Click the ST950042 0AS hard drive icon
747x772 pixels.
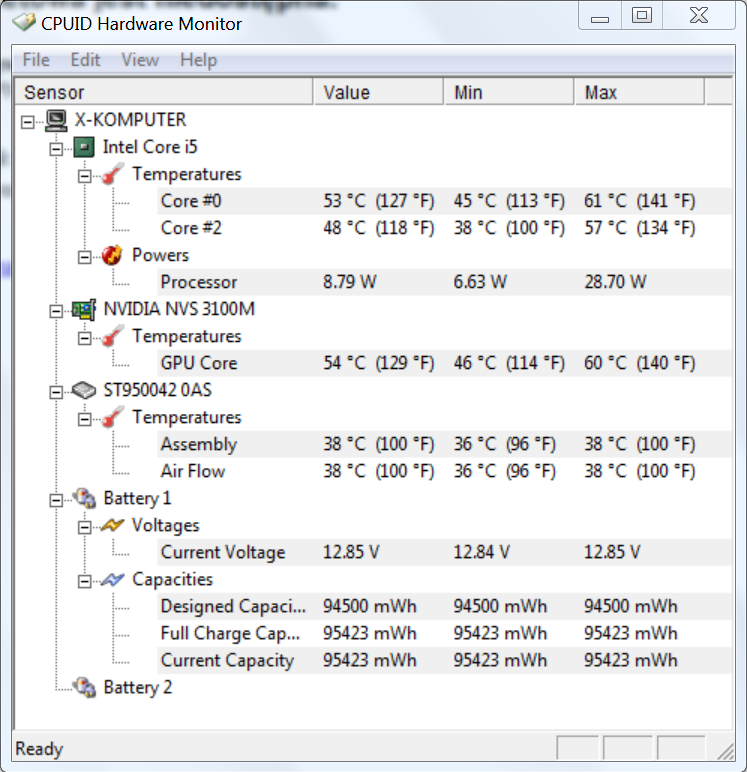click(x=84, y=390)
